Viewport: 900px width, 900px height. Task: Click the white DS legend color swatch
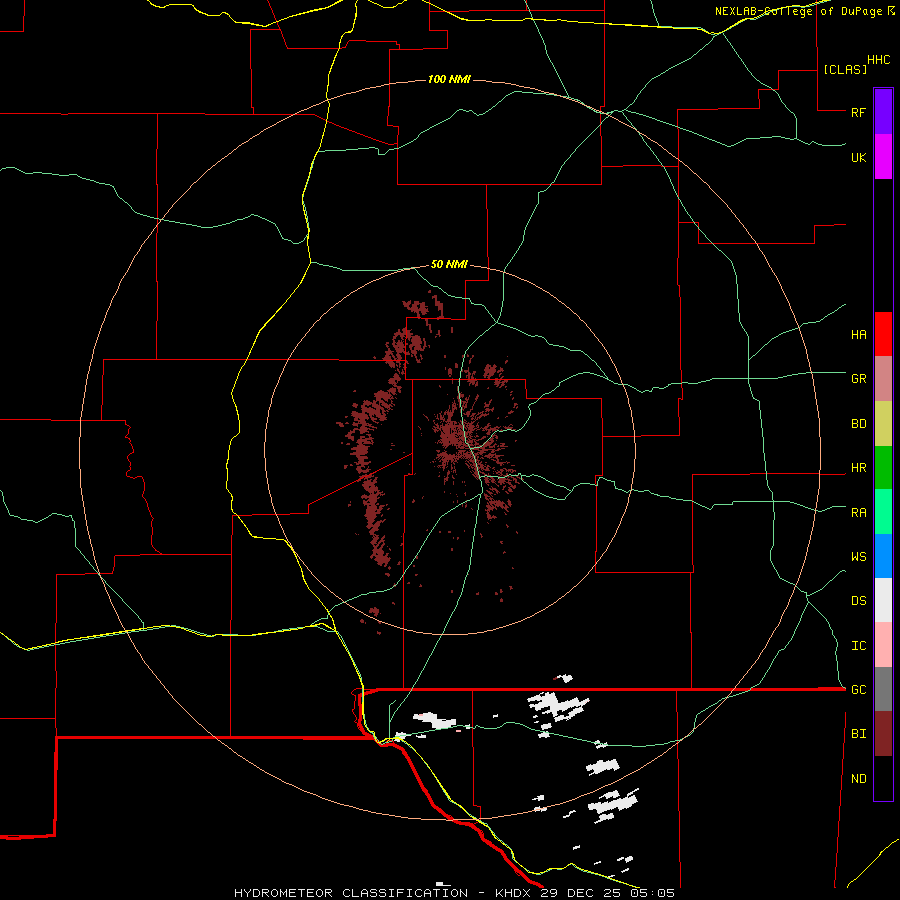[x=883, y=600]
